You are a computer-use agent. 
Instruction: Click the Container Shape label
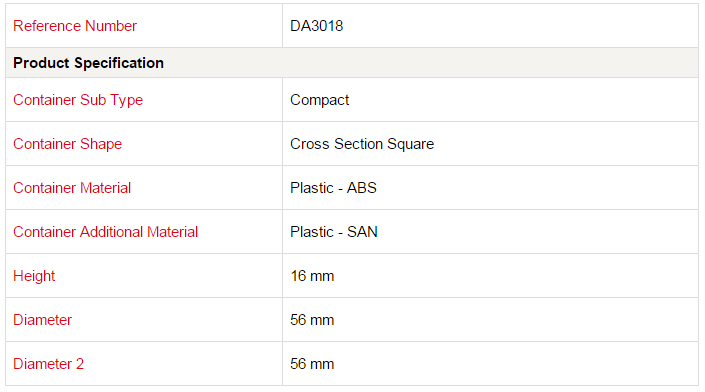[x=67, y=144]
